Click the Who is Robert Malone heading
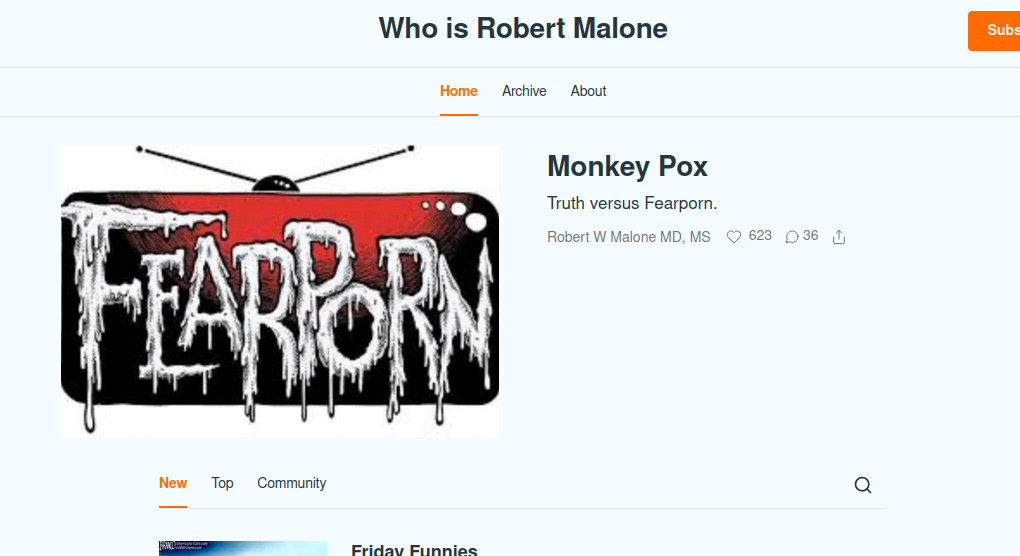 tap(523, 29)
